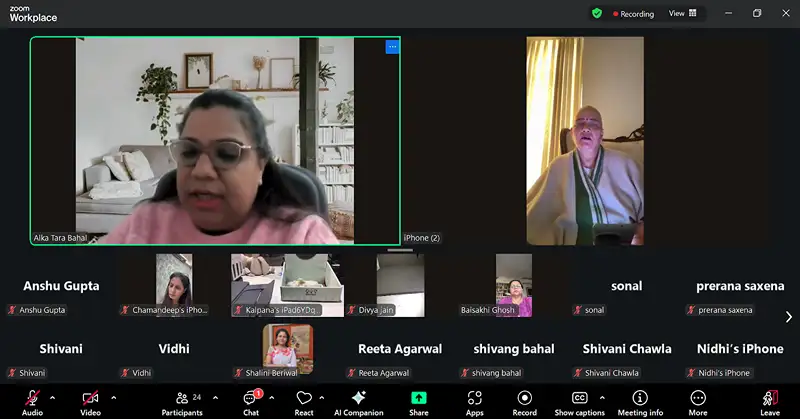Open the View layout menu

pyautogui.click(x=682, y=14)
